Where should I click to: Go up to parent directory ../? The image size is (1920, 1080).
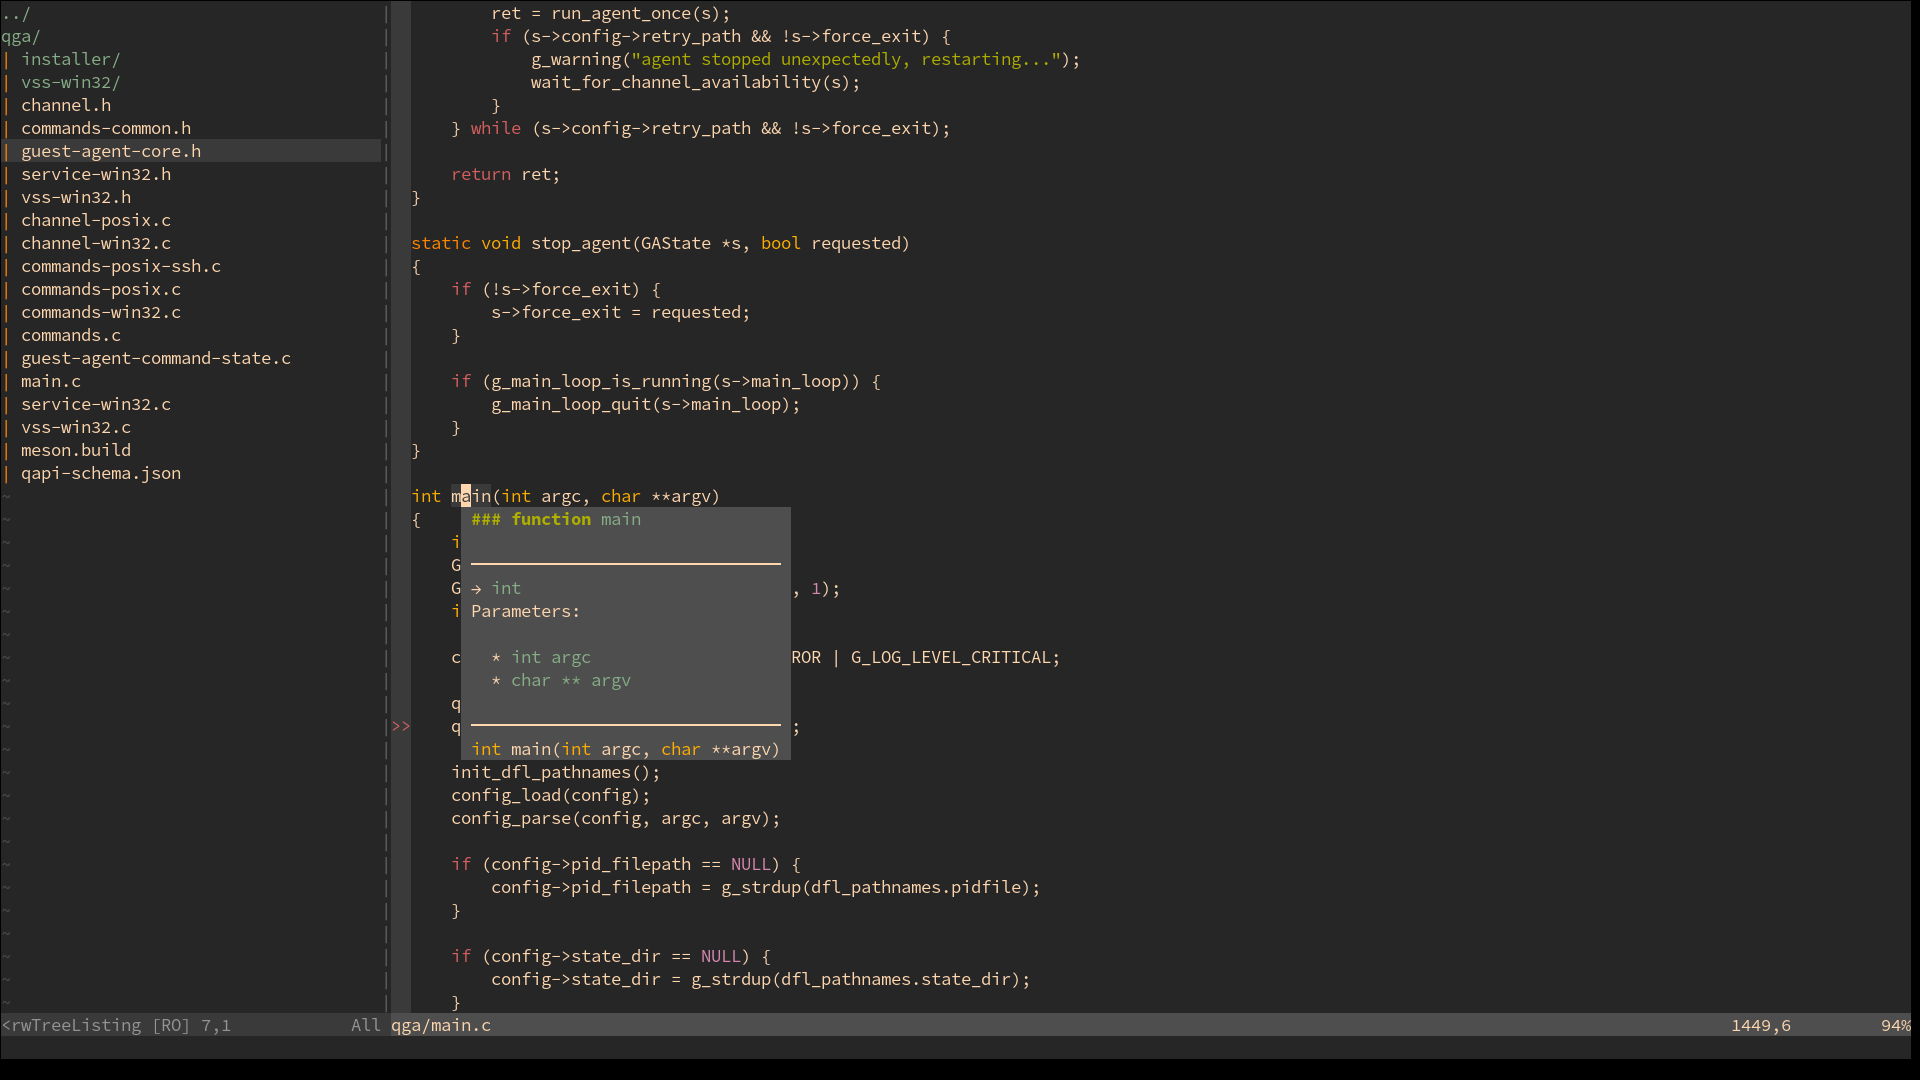click(x=16, y=13)
